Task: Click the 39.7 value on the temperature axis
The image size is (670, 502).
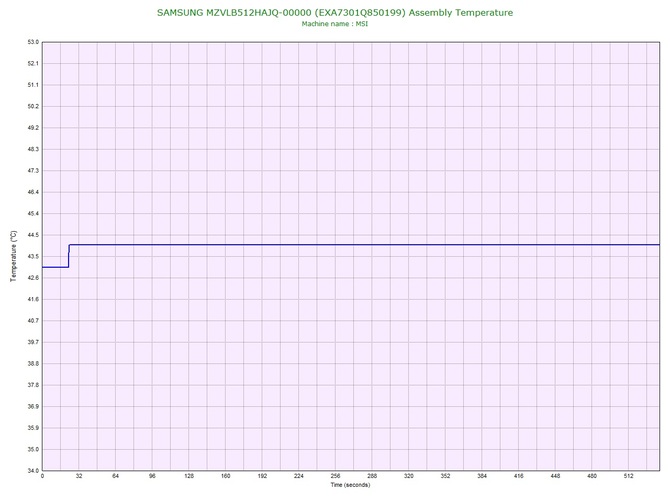Action: [33, 342]
